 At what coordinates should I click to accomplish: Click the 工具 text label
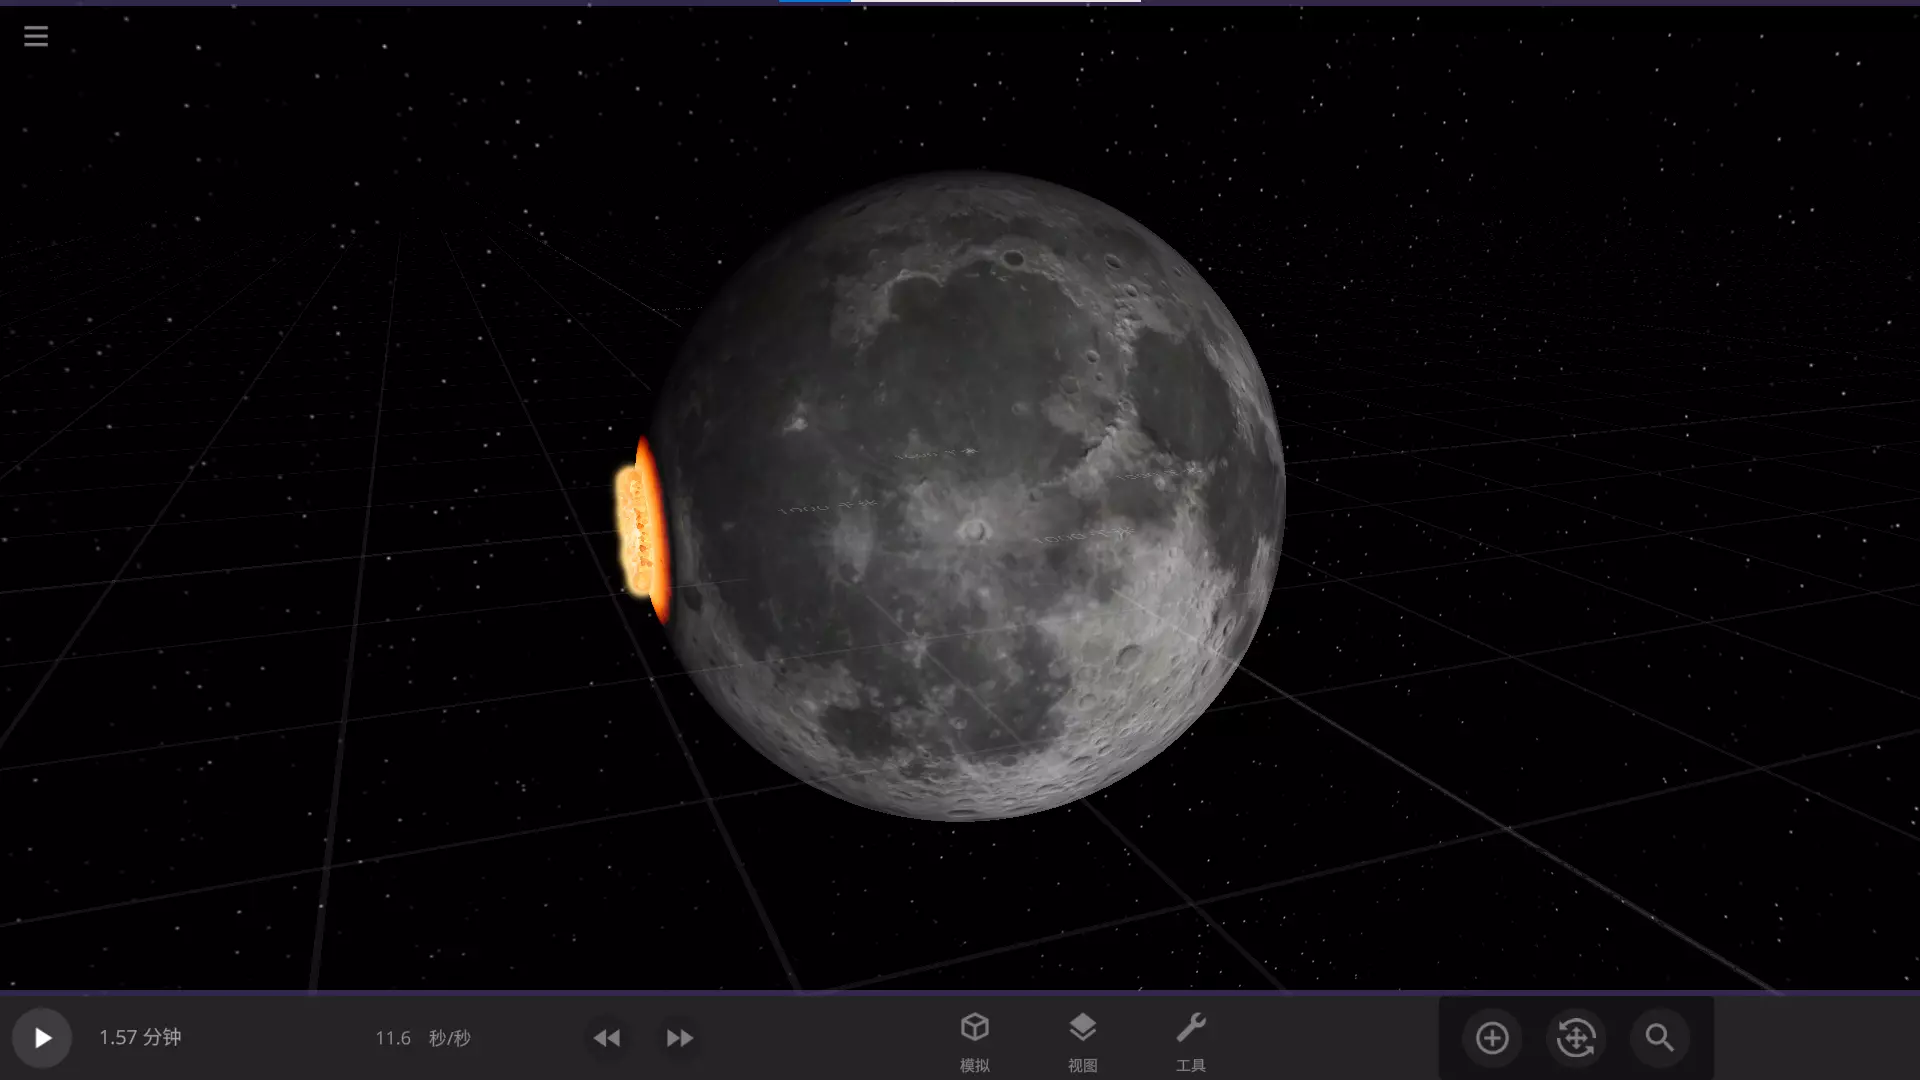(x=1190, y=1066)
